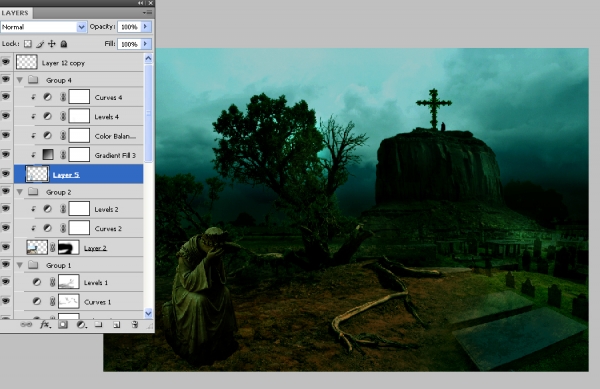This screenshot has height=389, width=600.
Task: Click the Curves 1 mask thumbnail
Action: [x=68, y=301]
